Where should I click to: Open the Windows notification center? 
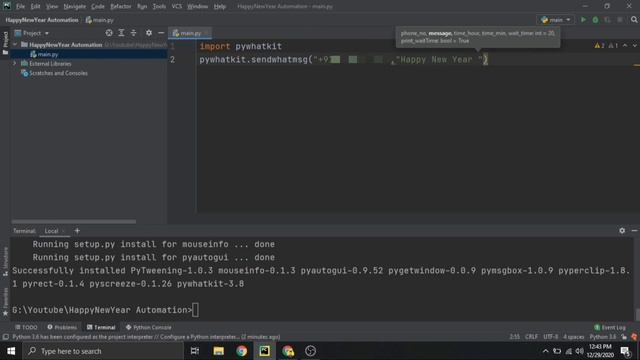625,351
